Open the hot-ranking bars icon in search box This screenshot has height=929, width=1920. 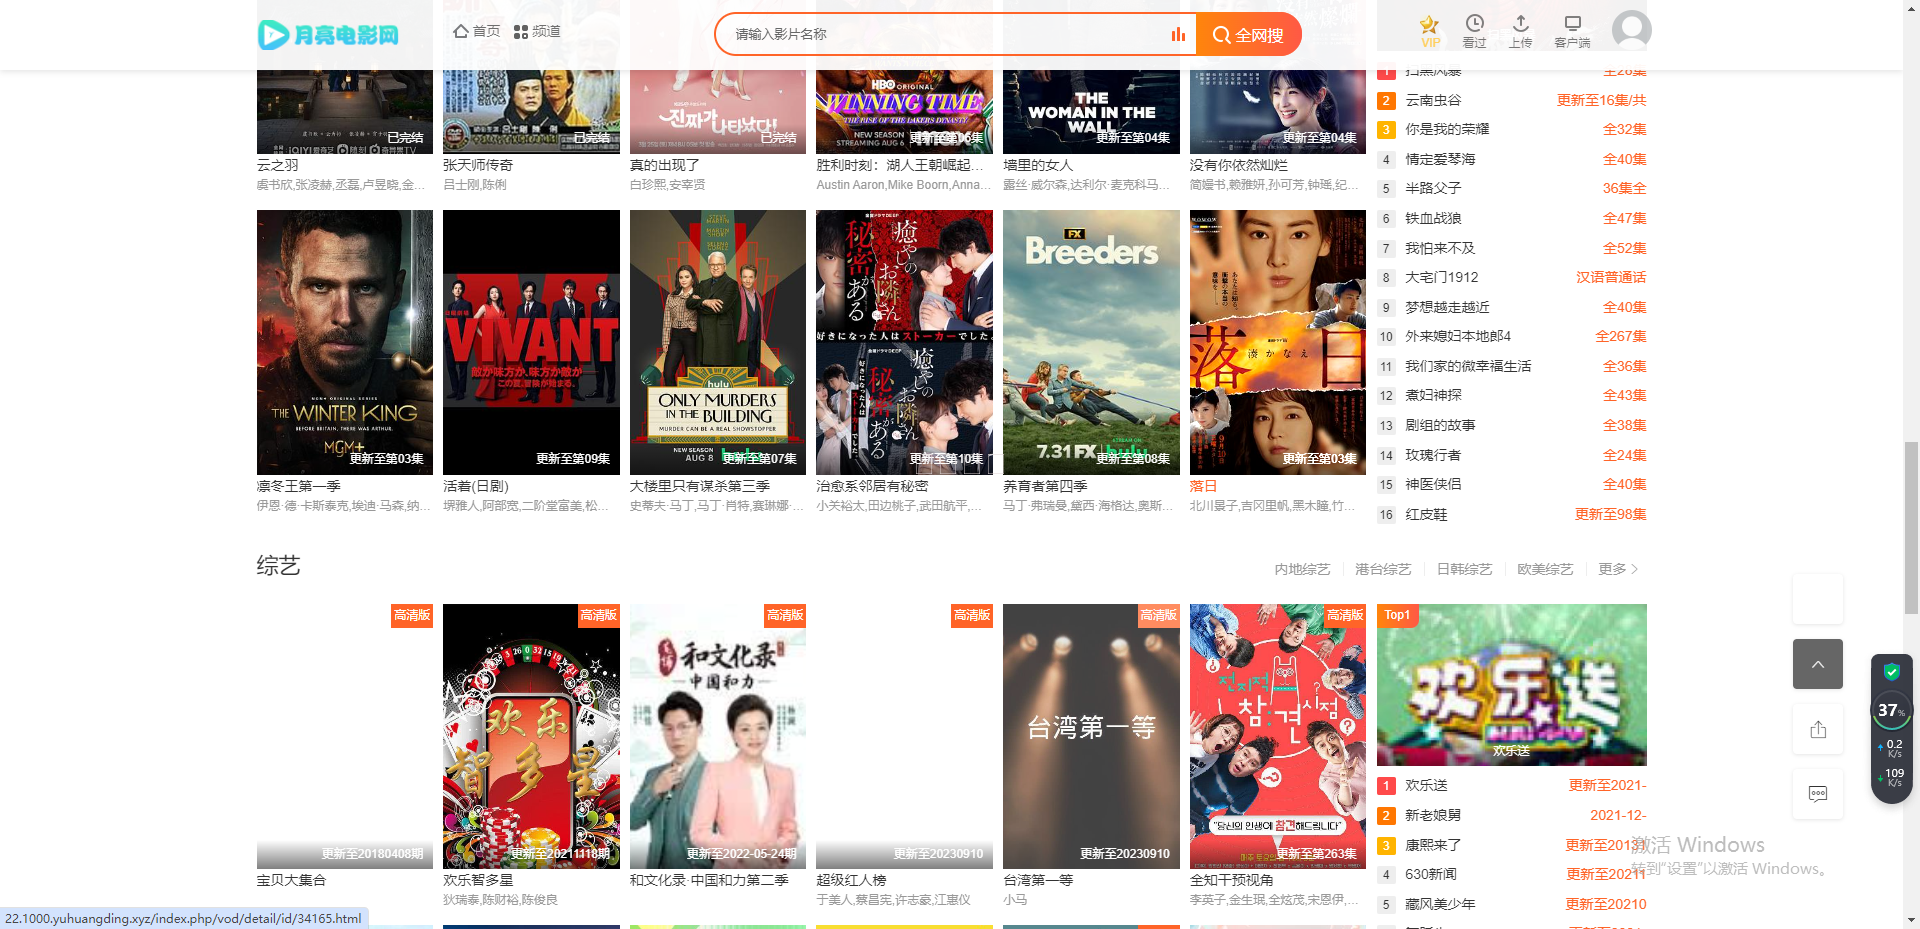tap(1178, 34)
